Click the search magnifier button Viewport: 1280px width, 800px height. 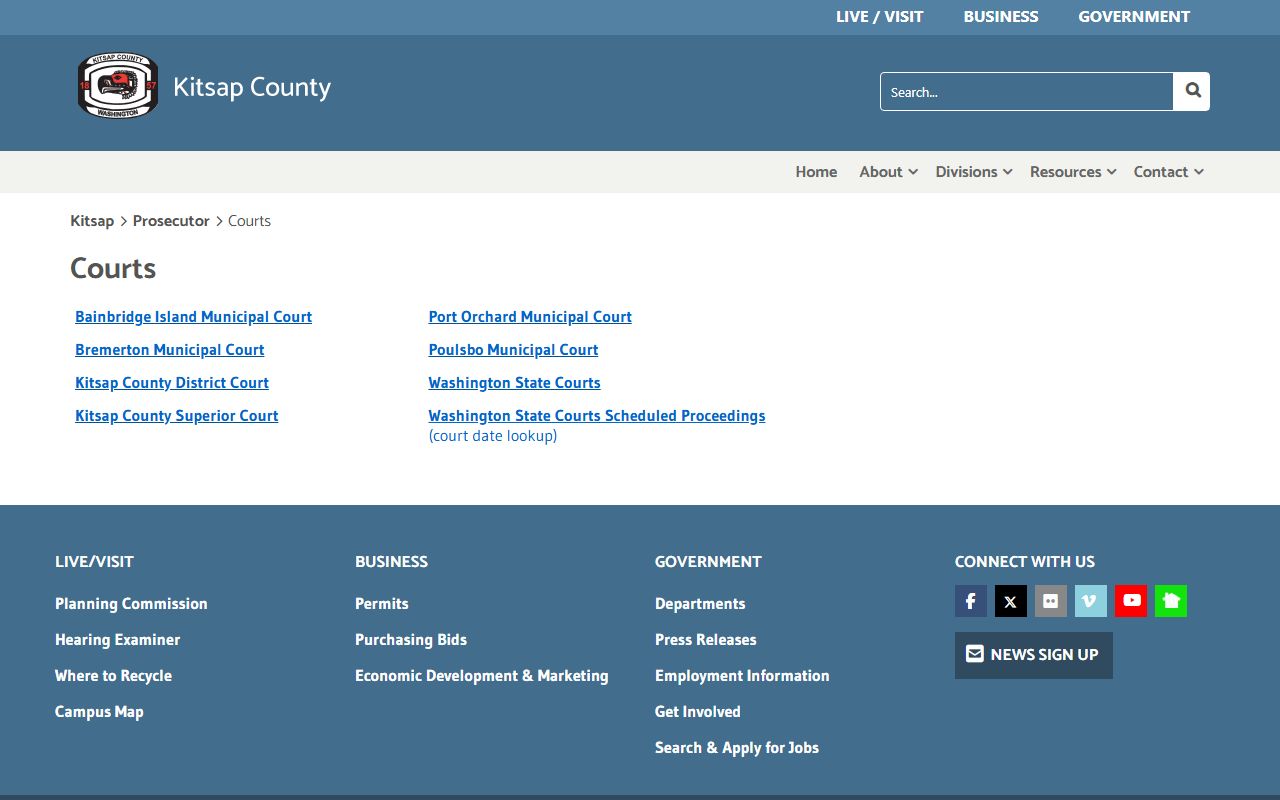(1192, 91)
